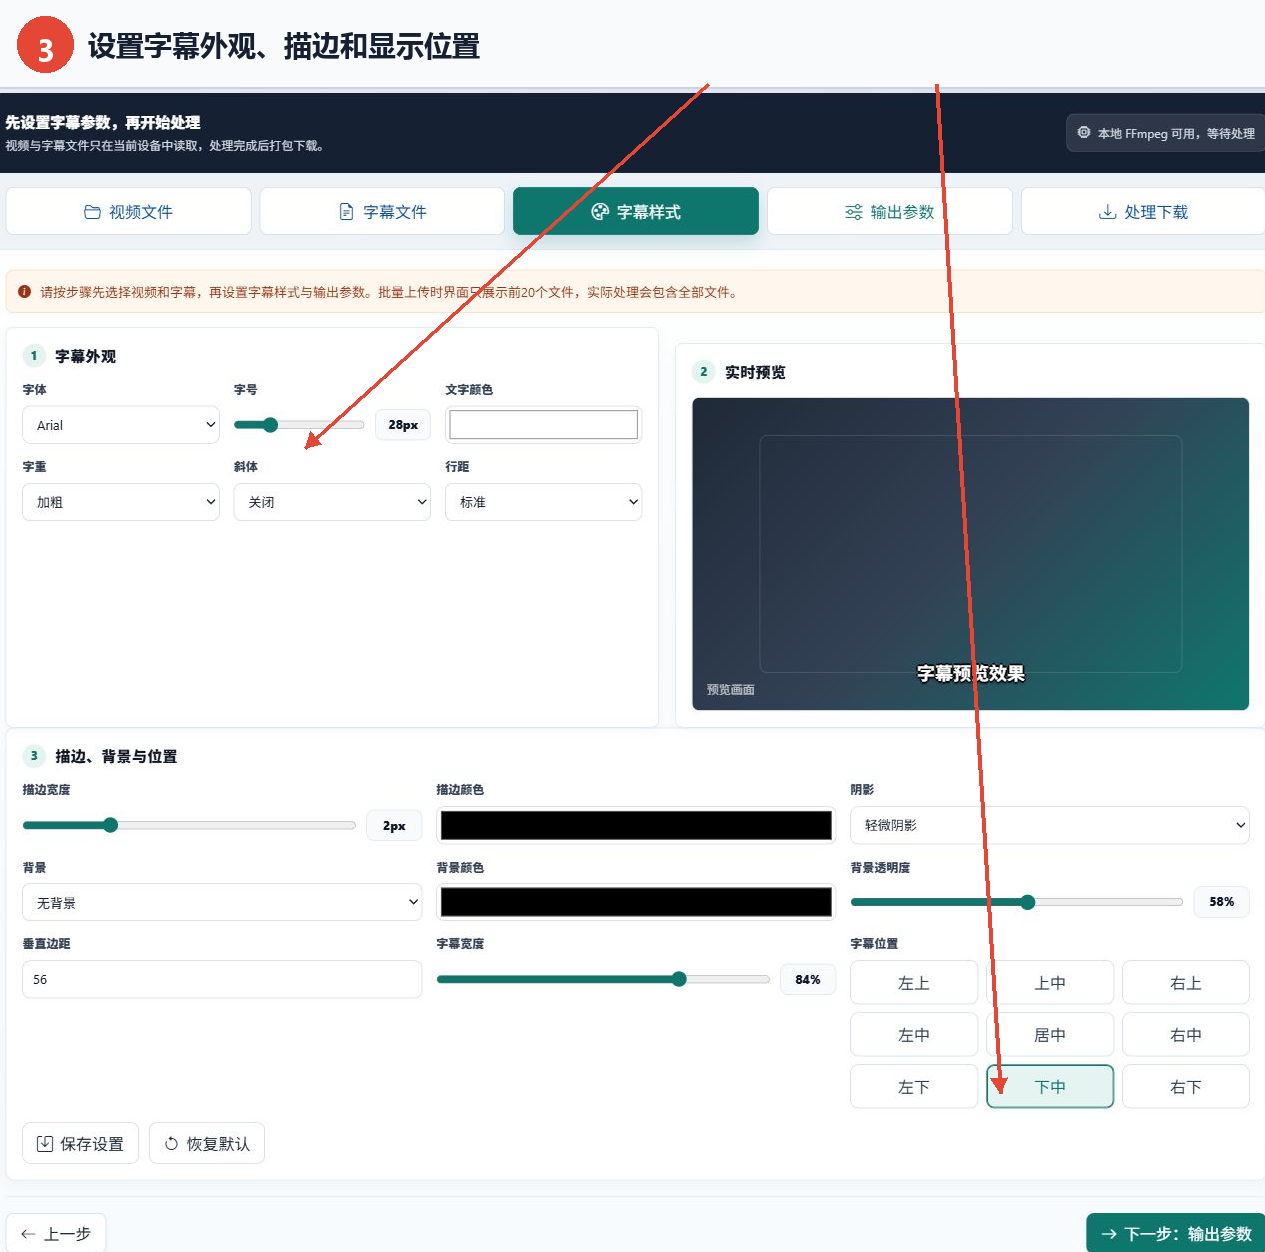Adjust the 背景透明度 slider
1265x1252 pixels.
[1017, 902]
